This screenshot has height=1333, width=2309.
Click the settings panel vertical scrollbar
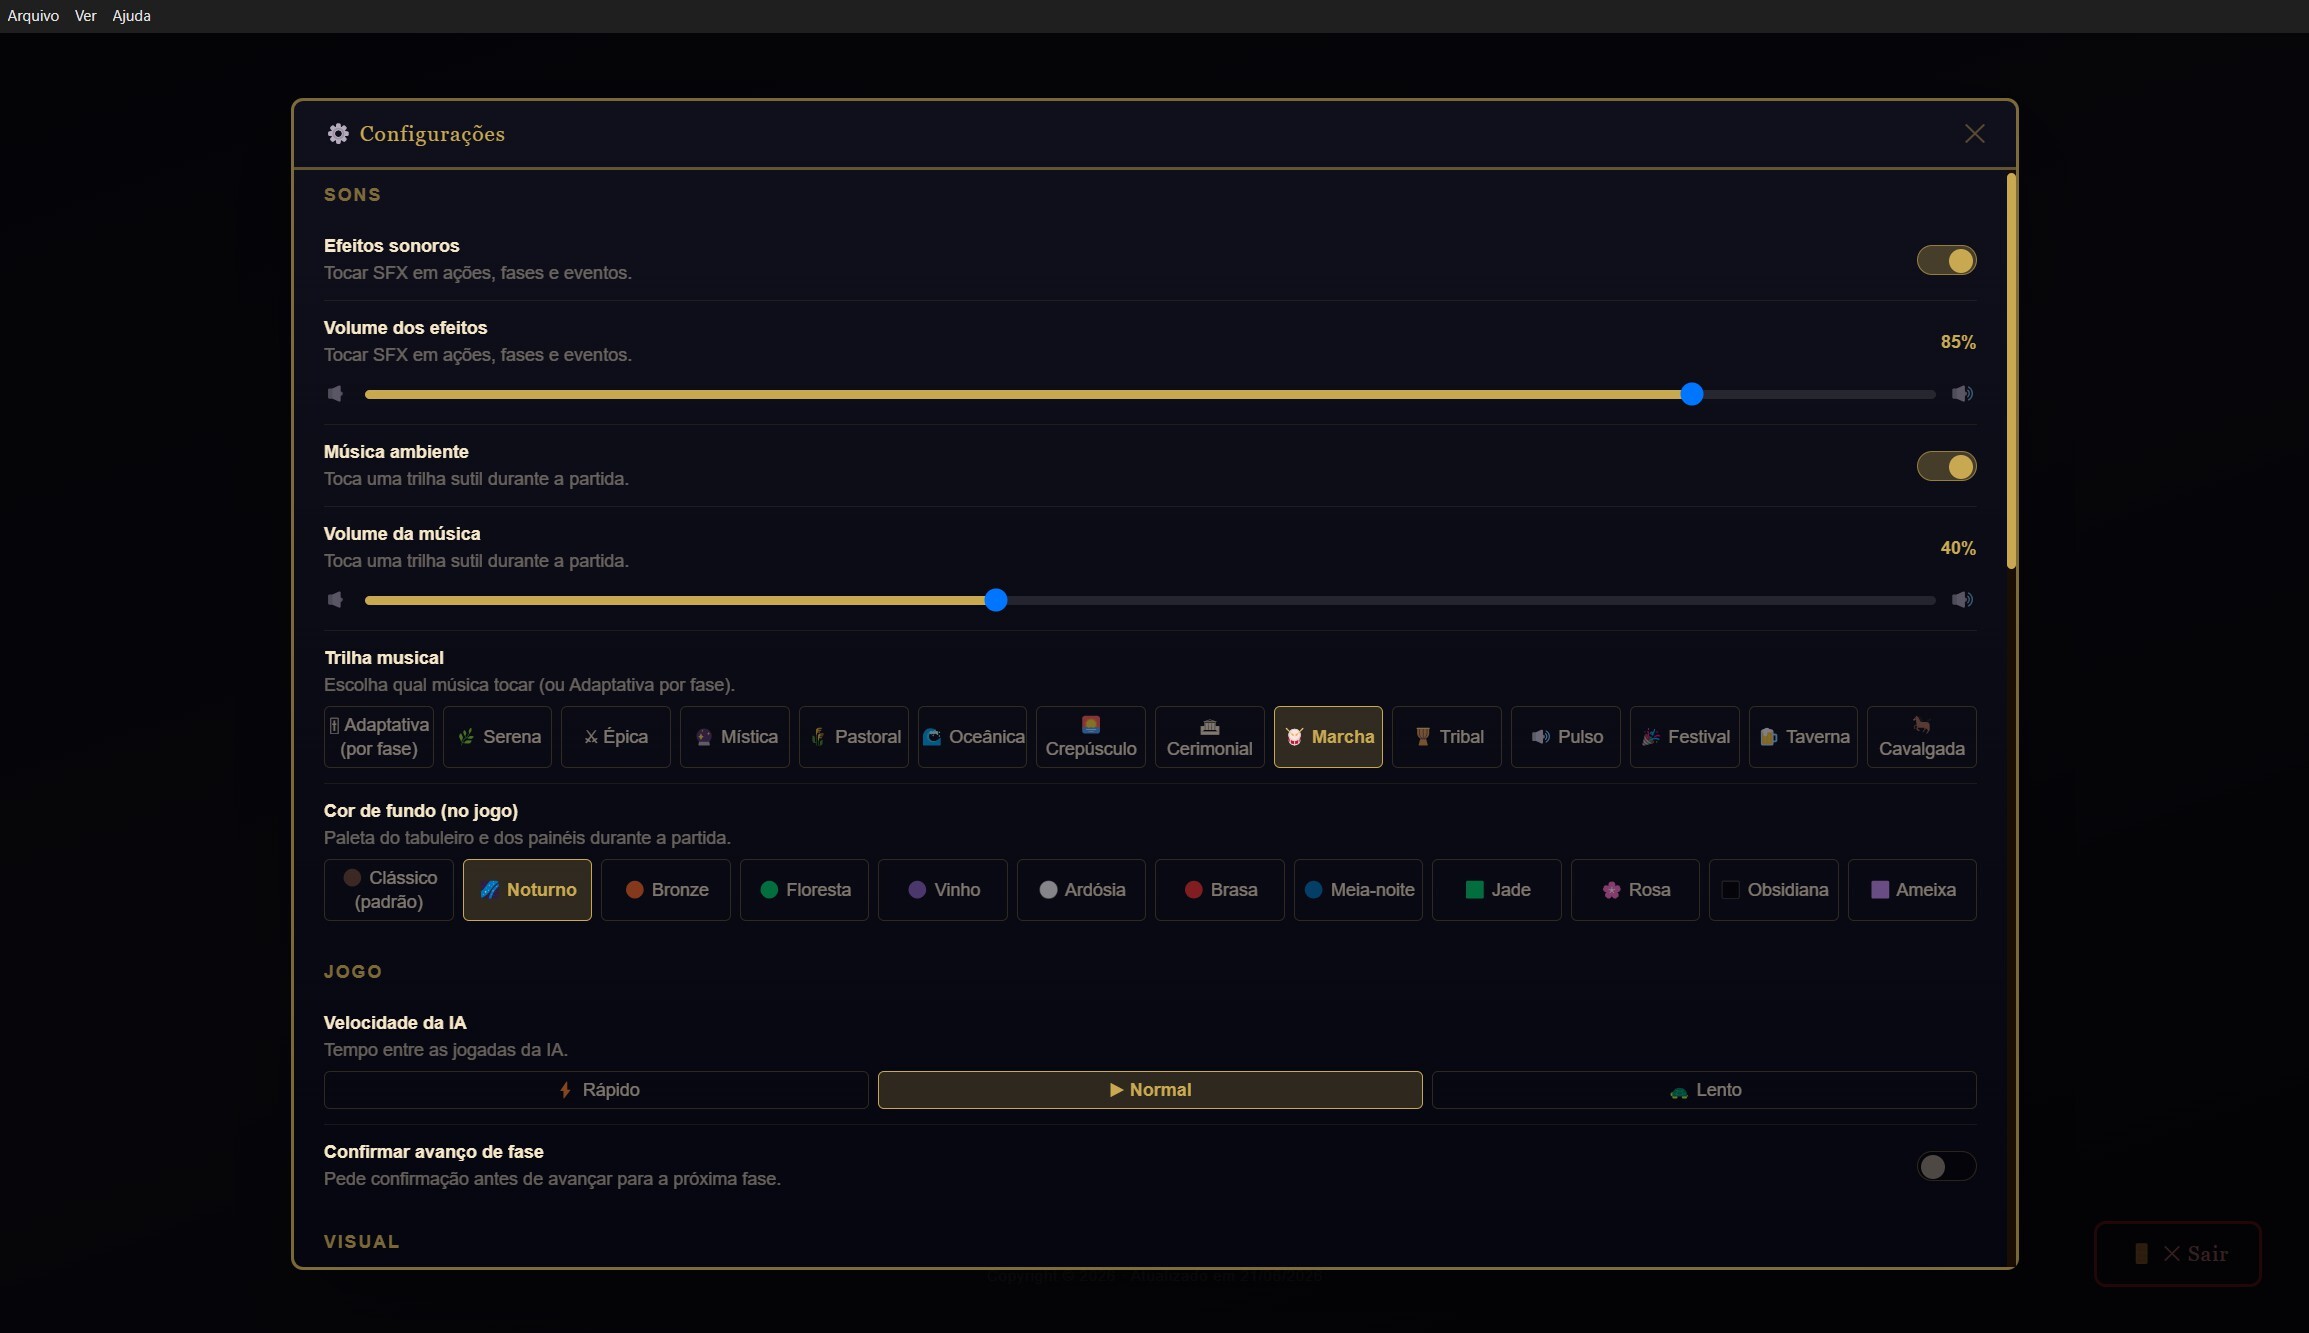click(x=2011, y=372)
